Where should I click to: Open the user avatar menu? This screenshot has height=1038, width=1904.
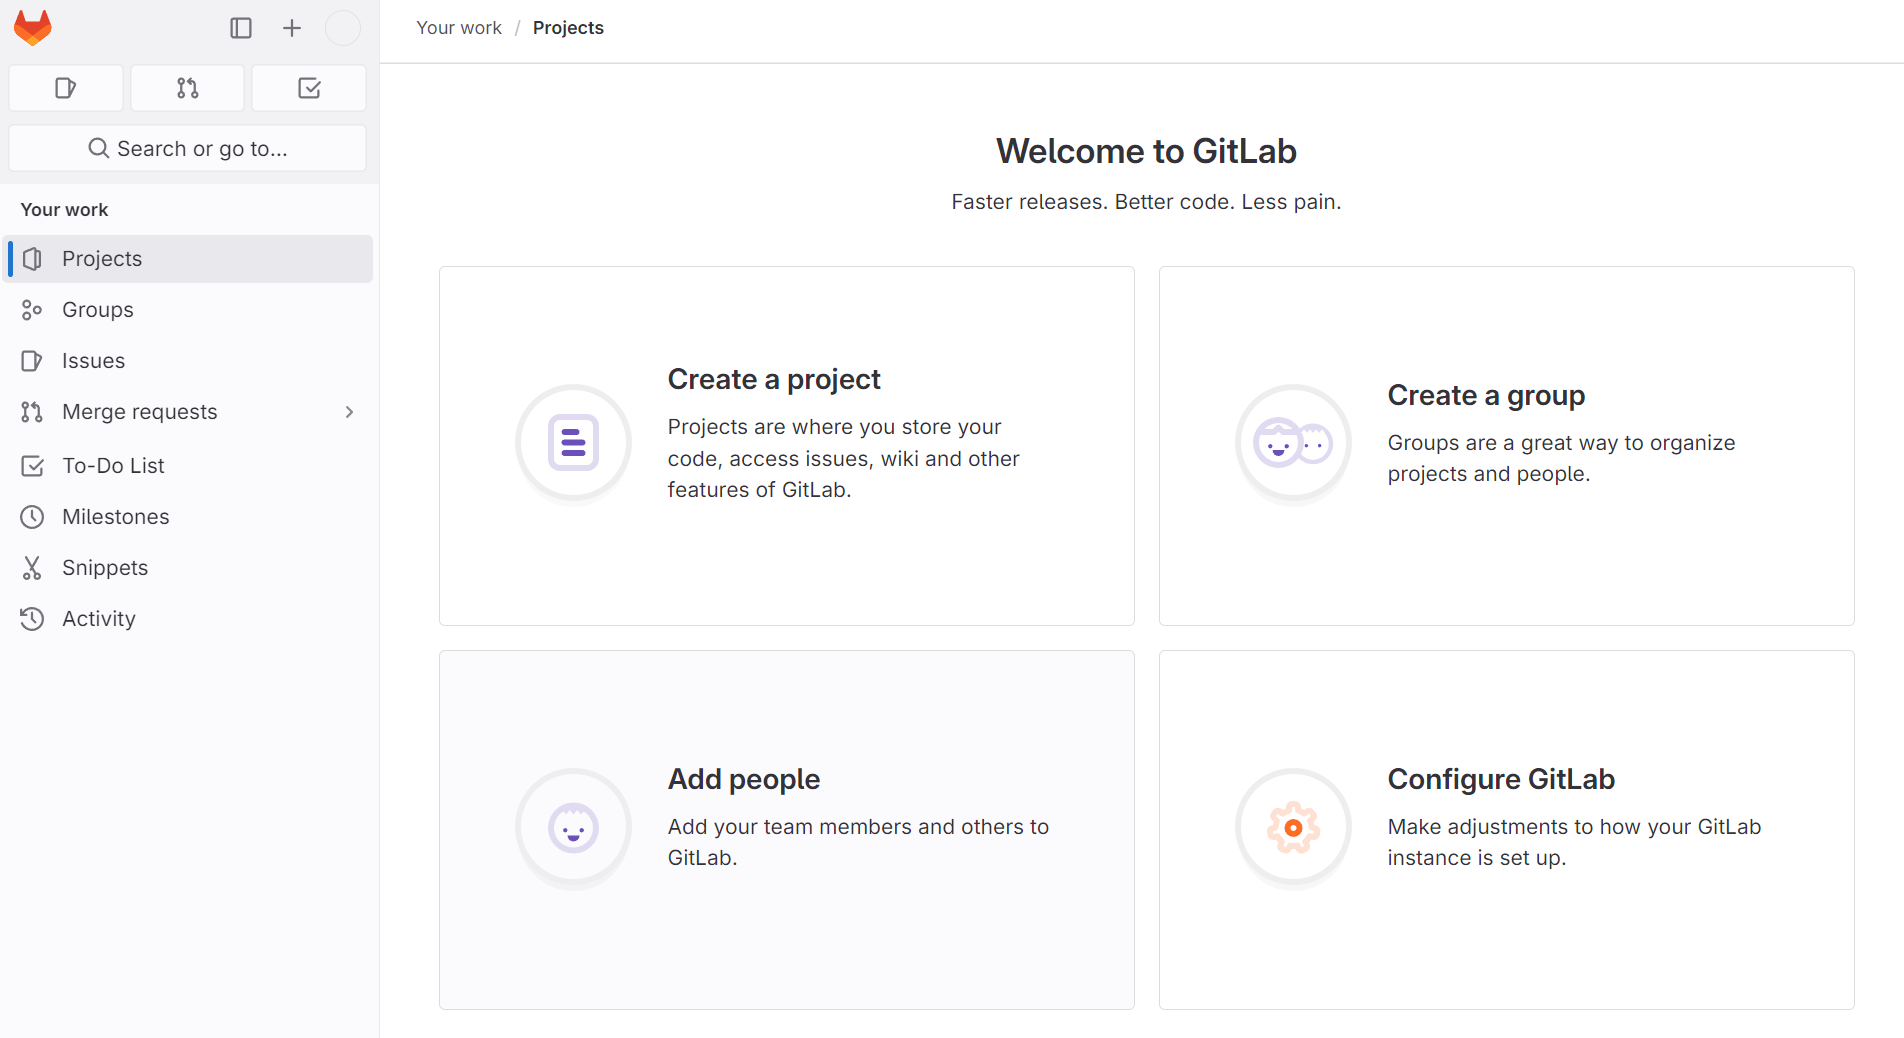(x=343, y=28)
